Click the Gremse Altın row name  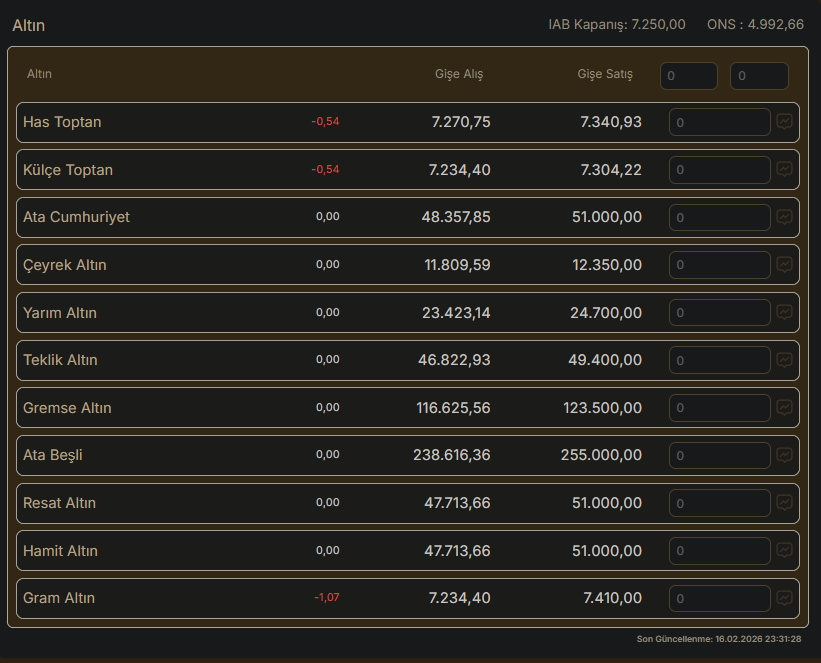[67, 408]
